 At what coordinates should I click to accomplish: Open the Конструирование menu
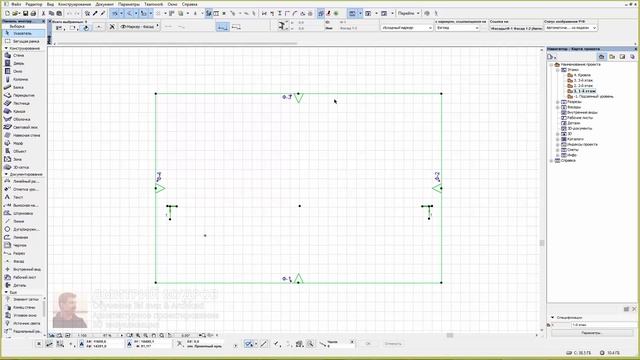[x=74, y=4]
